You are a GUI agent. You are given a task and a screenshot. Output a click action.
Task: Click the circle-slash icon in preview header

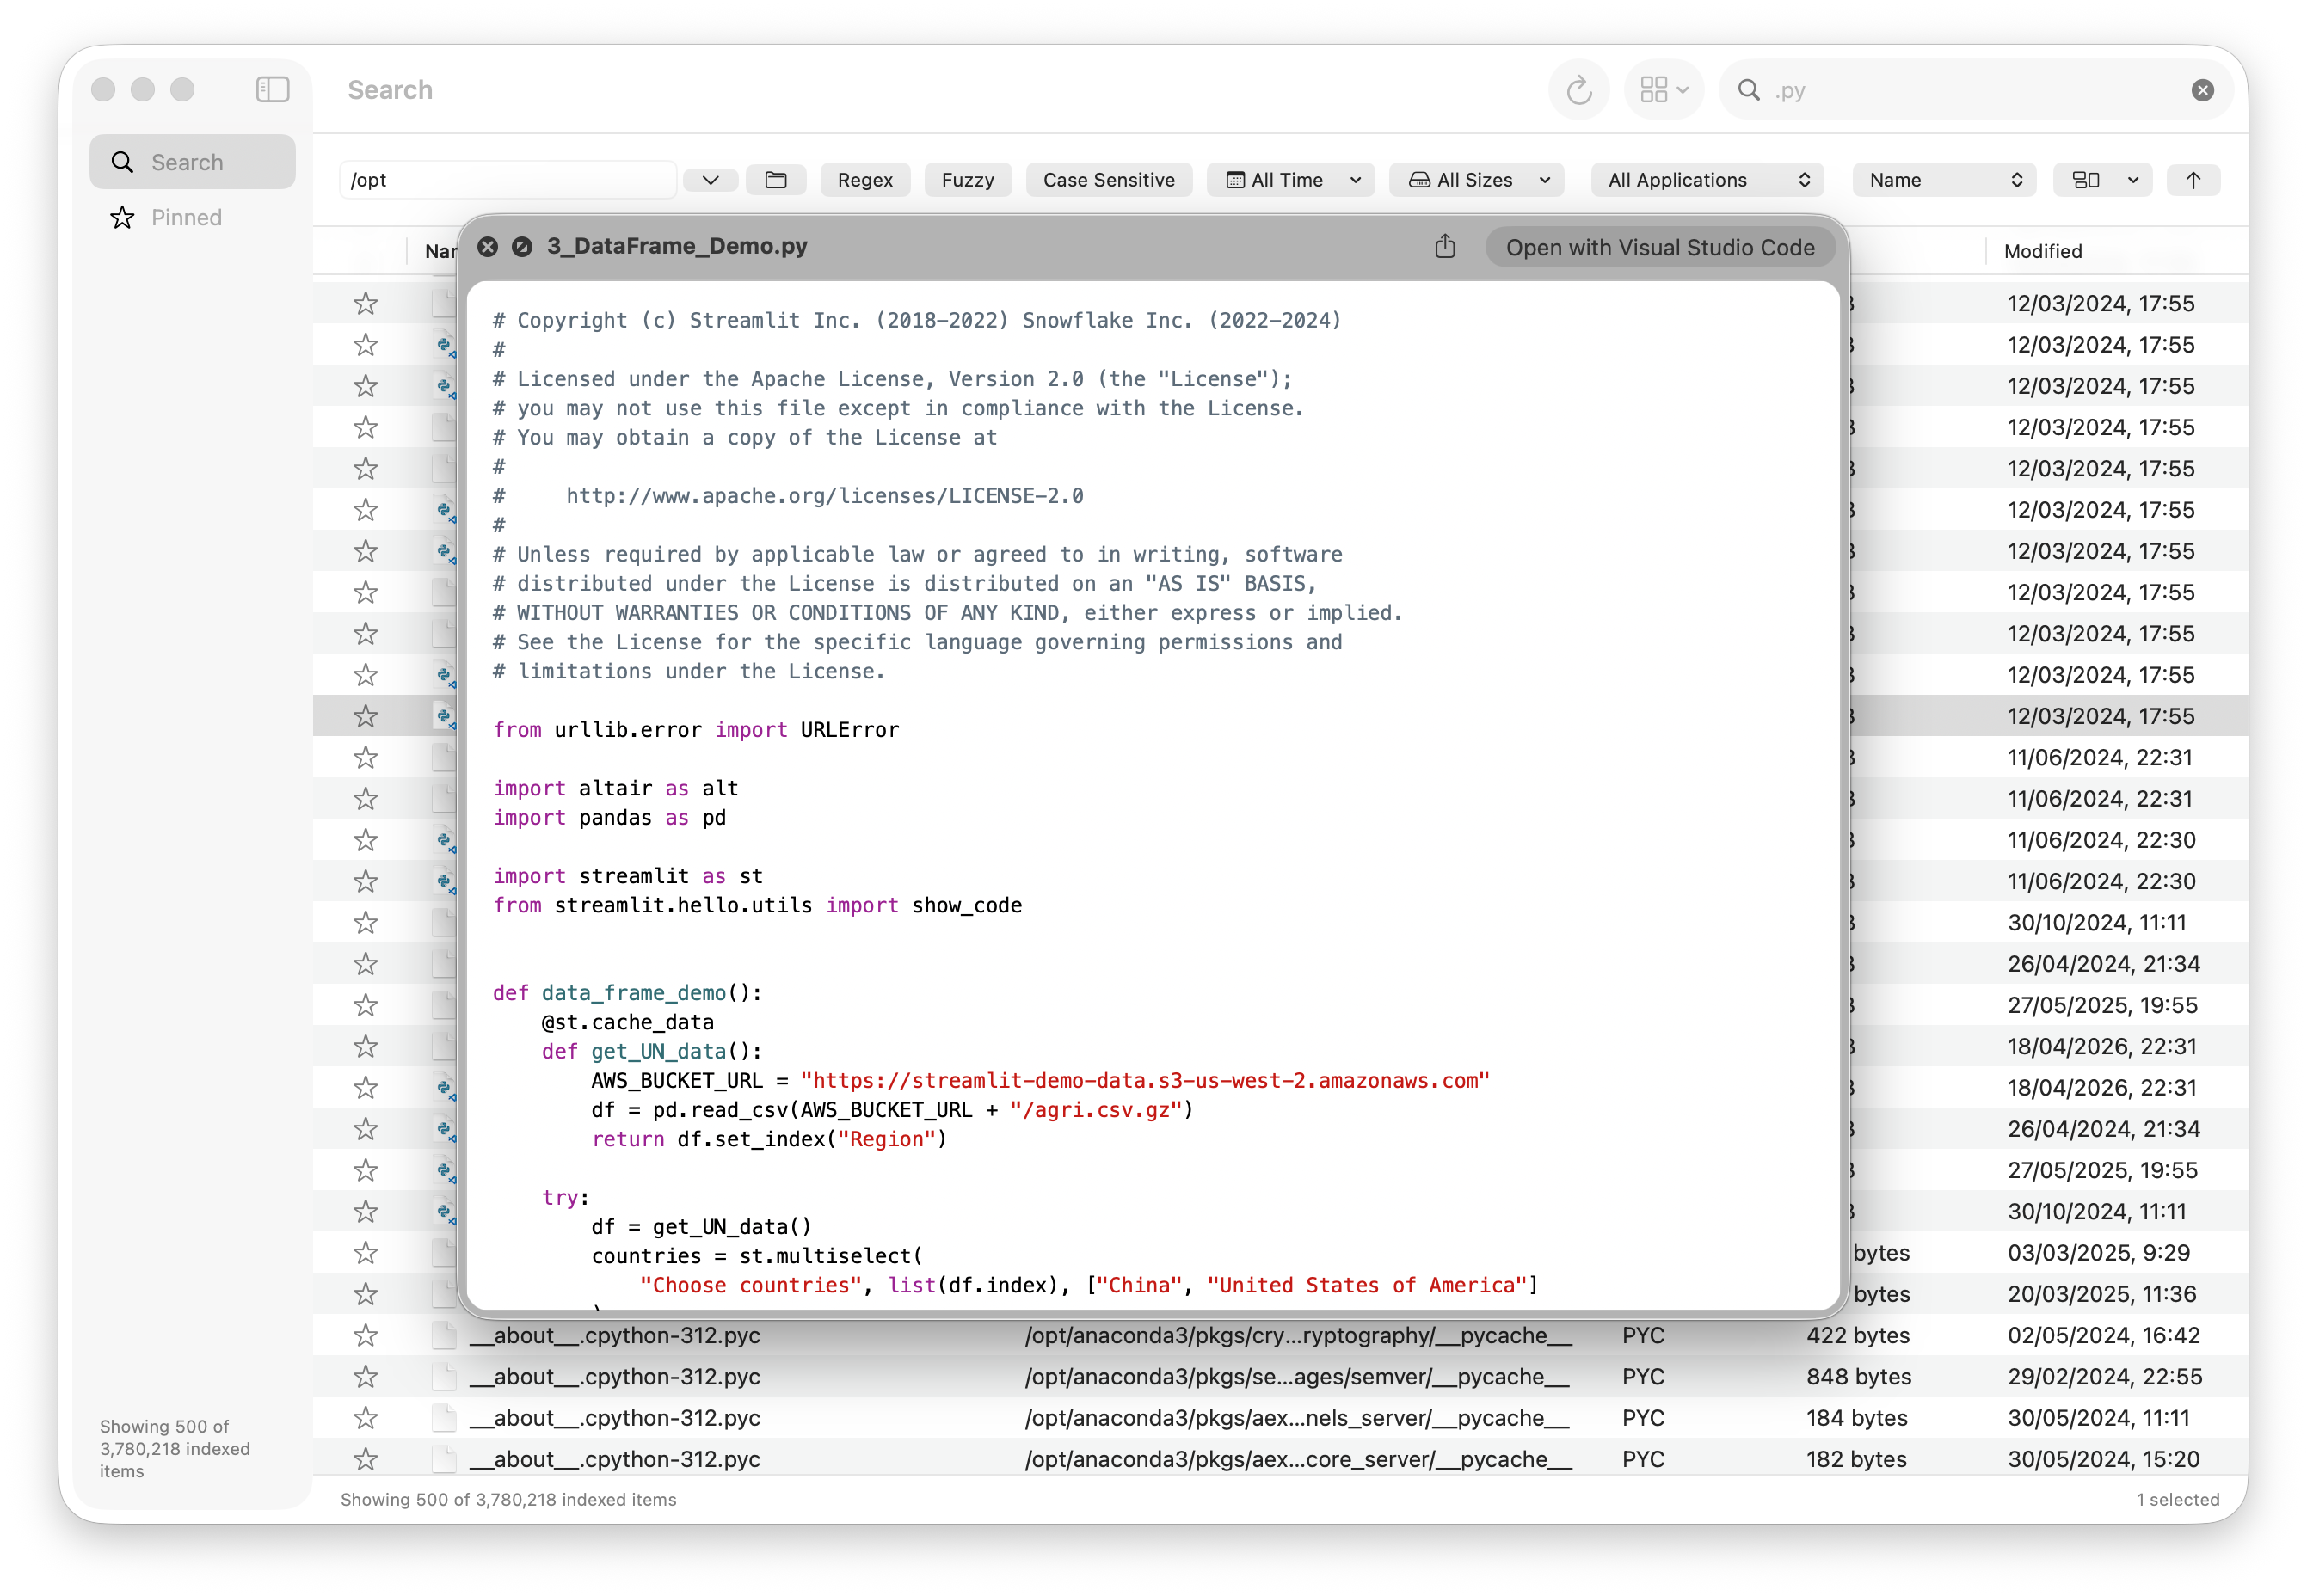coord(522,246)
